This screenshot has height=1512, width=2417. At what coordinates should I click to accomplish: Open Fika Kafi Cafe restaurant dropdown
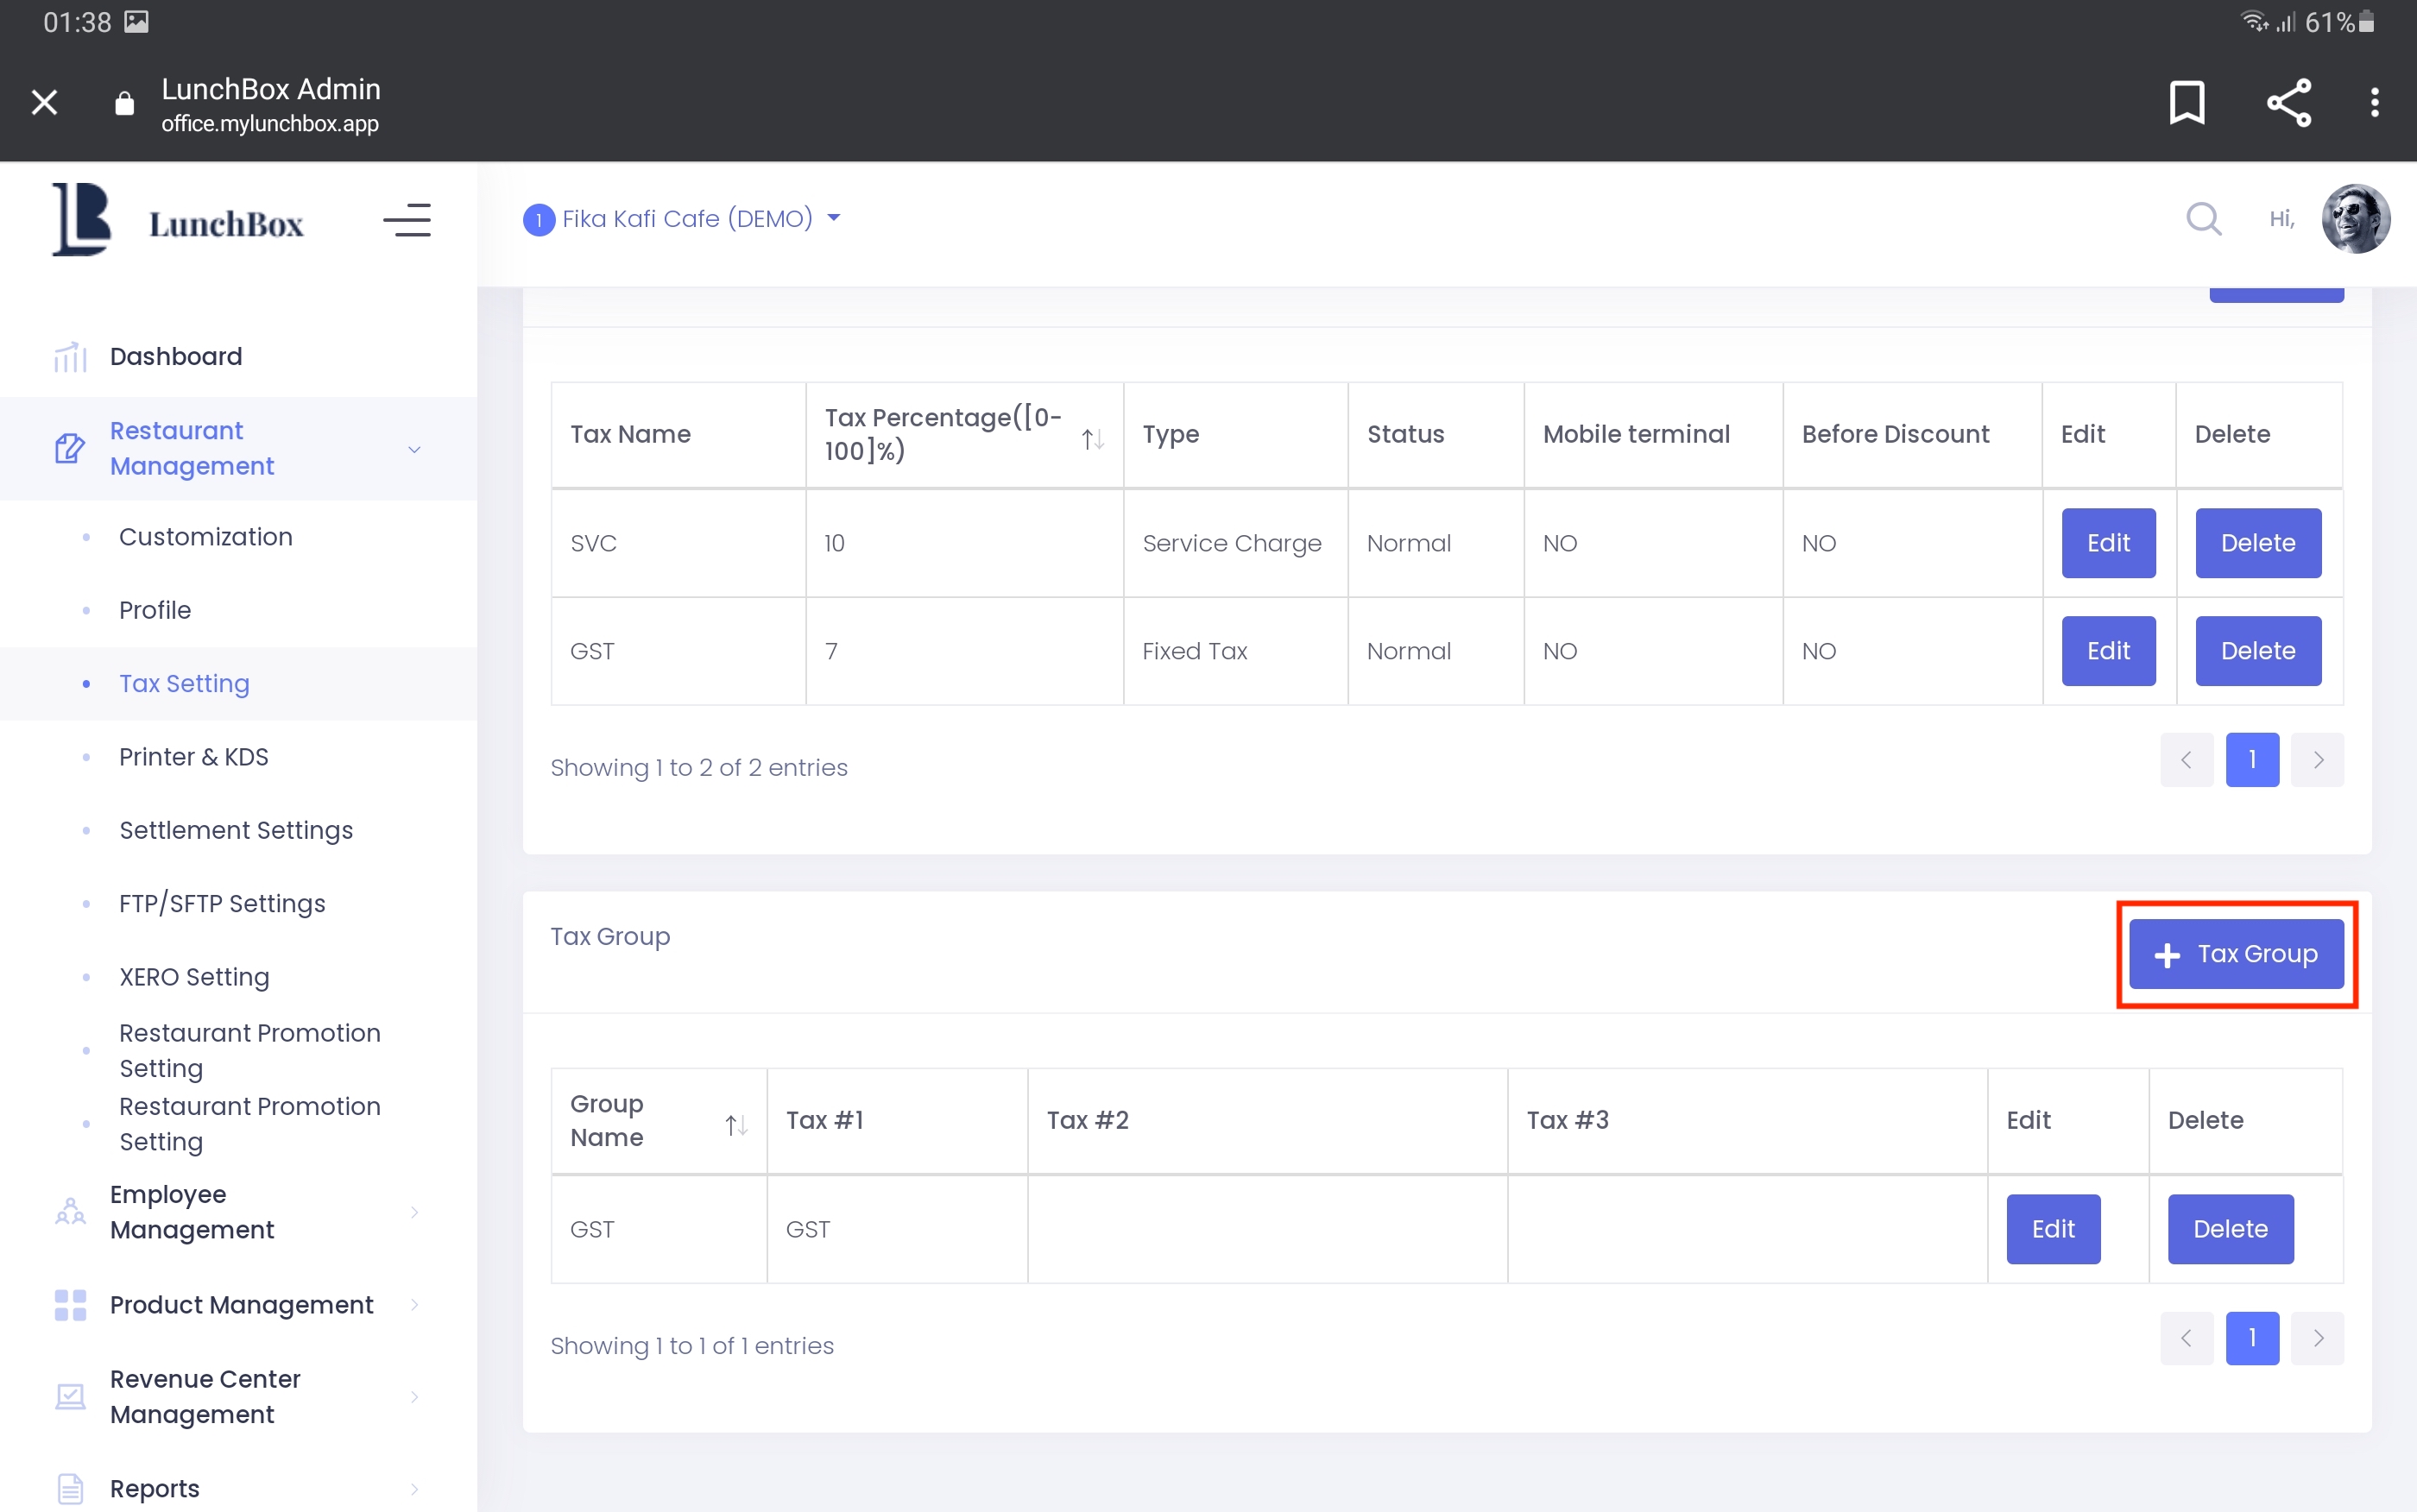coord(683,218)
